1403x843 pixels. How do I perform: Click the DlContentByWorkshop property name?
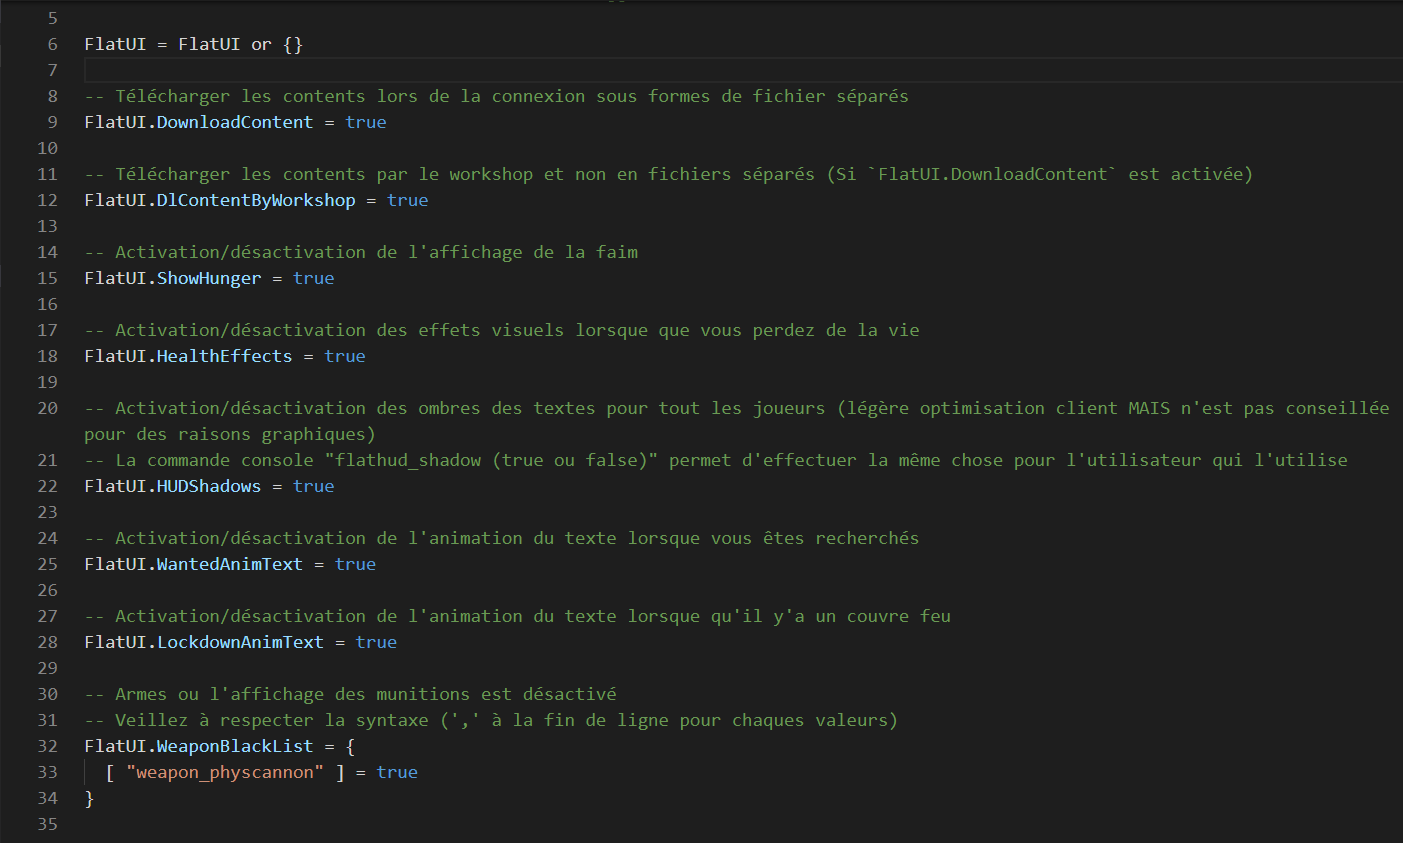[256, 200]
